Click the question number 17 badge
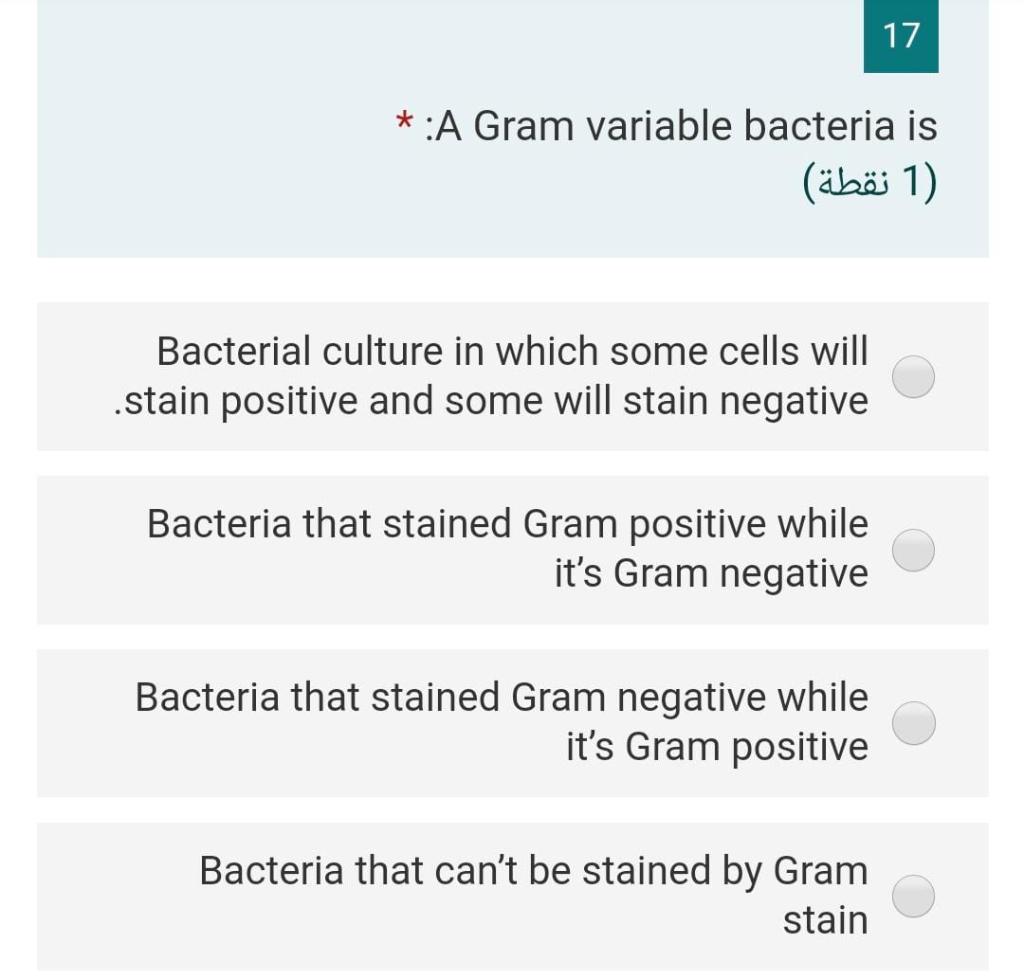 click(x=900, y=37)
